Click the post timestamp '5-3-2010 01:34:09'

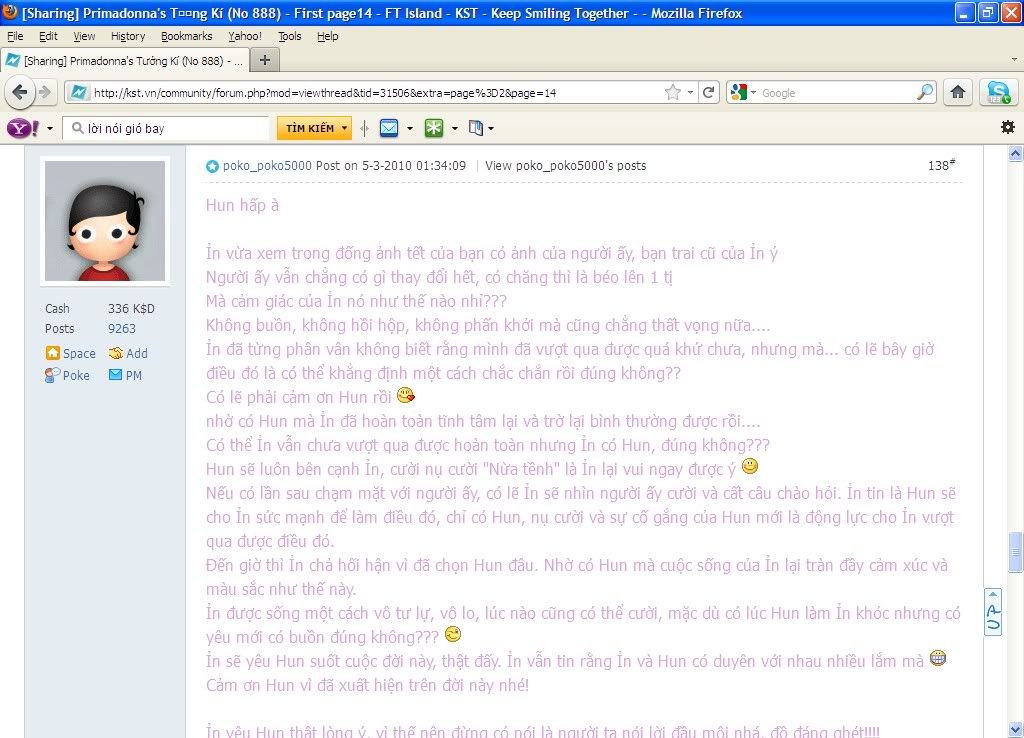click(x=414, y=166)
